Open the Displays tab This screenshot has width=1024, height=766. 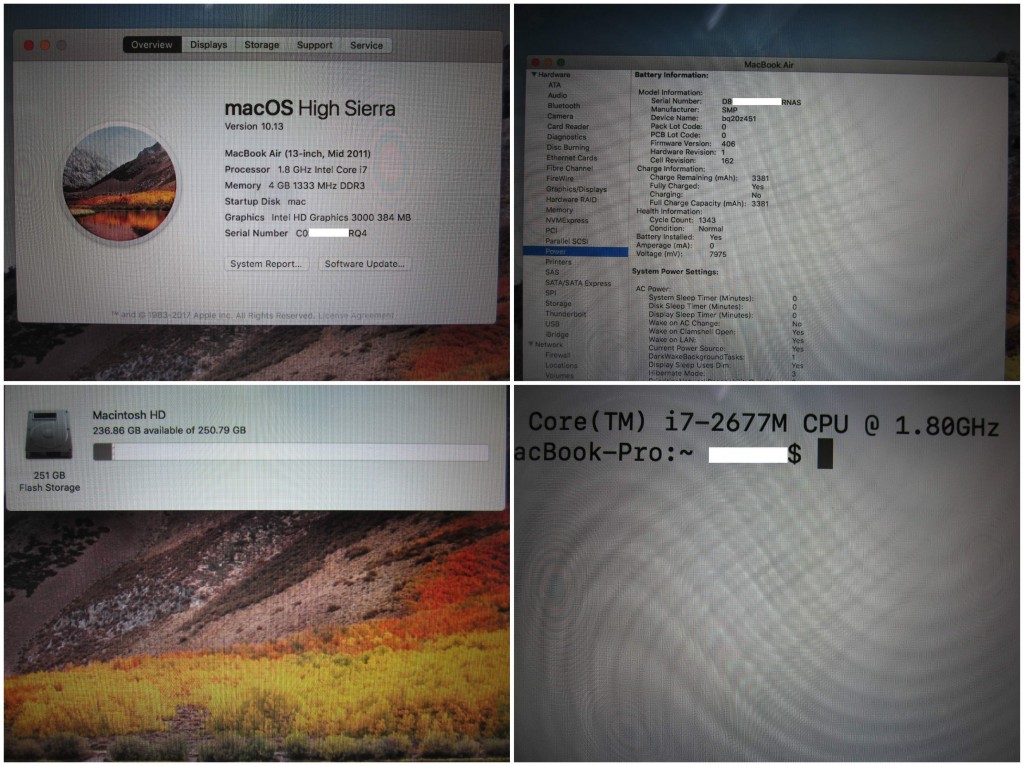tap(209, 45)
